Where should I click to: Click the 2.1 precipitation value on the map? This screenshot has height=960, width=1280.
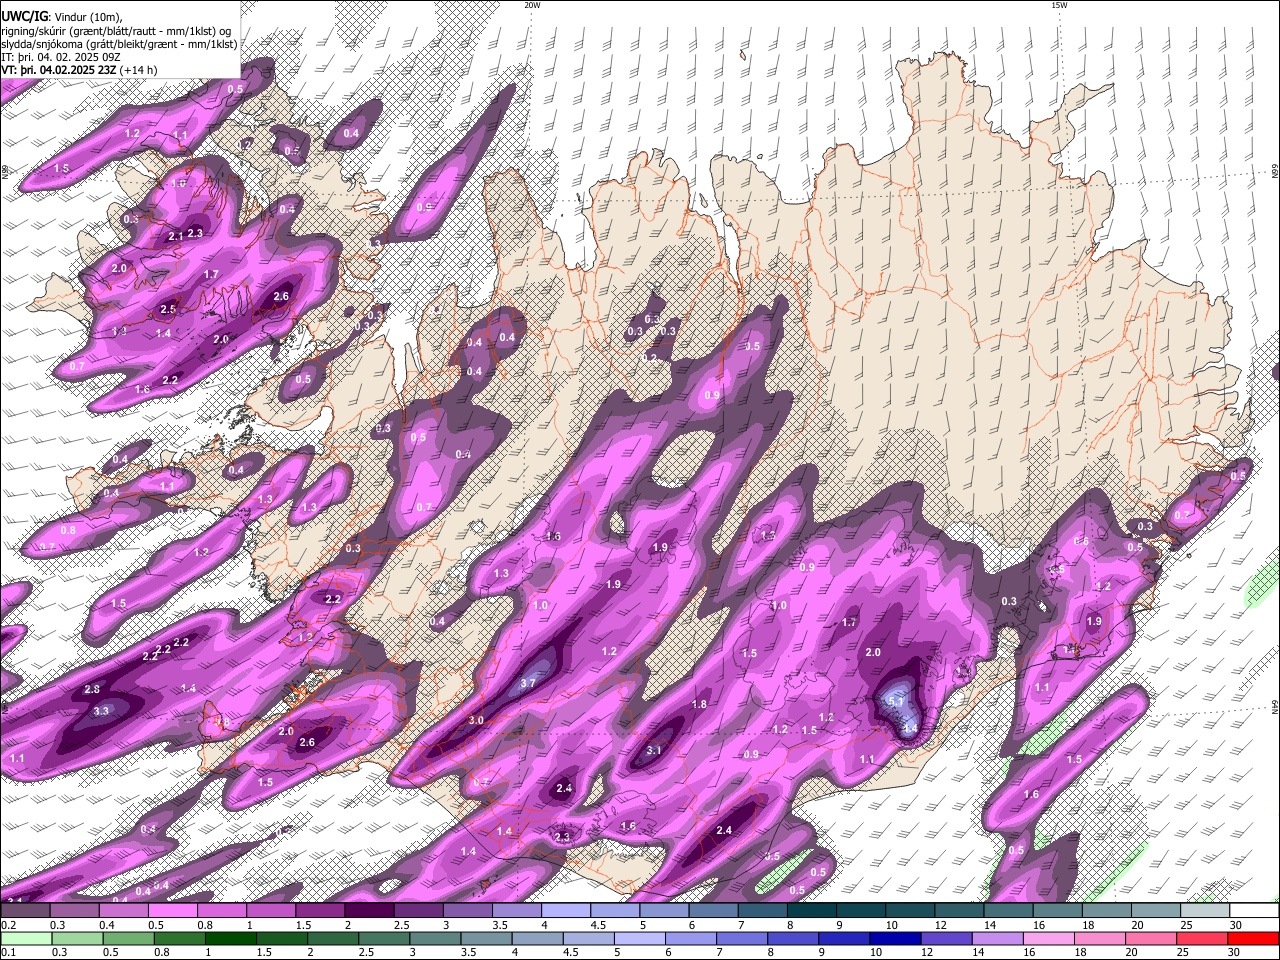(x=176, y=236)
